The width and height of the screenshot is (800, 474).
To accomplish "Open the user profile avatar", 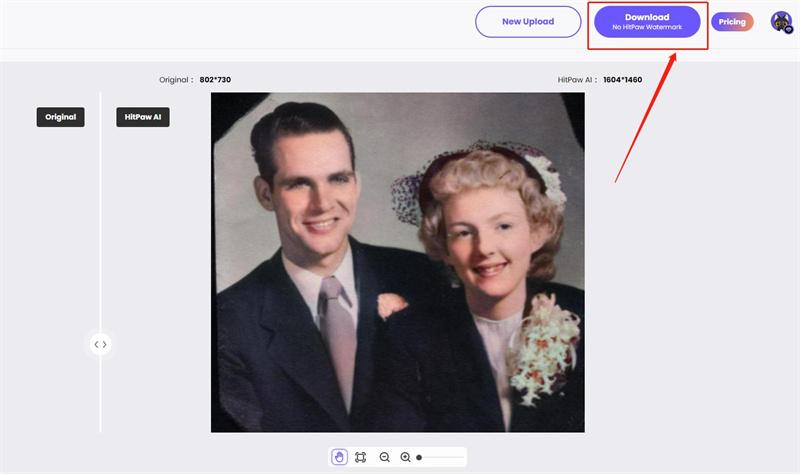I will point(780,21).
